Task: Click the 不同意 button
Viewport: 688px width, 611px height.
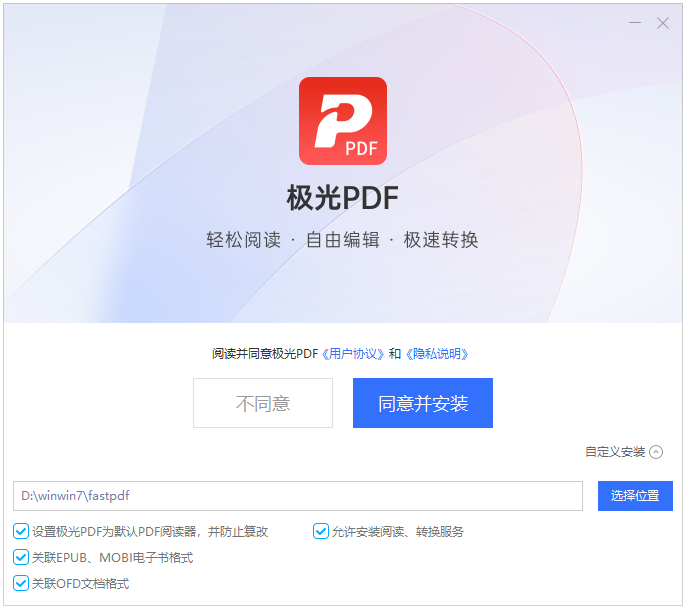Action: [263, 403]
